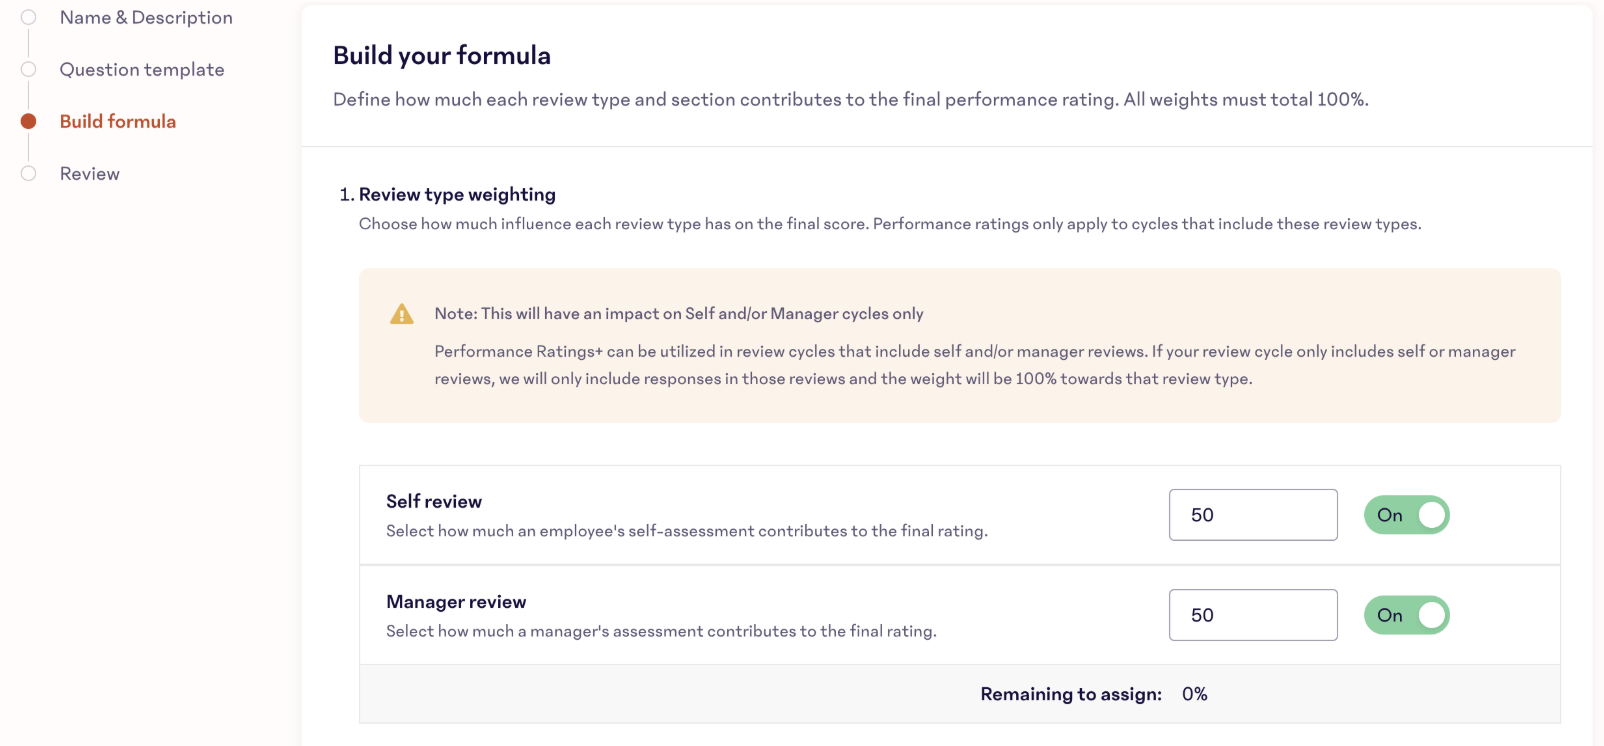The image size is (1604, 746).
Task: Click the Review step circle indicator
Action: (29, 173)
